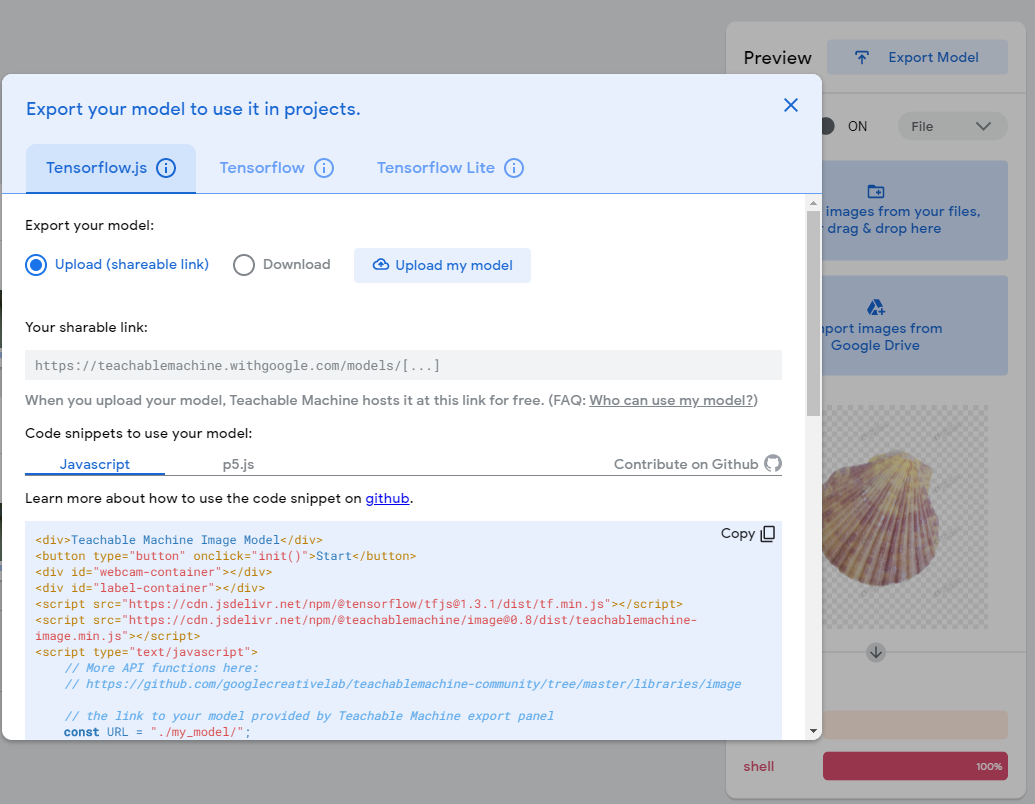Click the 'label-container' div code line
The height and width of the screenshot is (804, 1035).
click(150, 587)
